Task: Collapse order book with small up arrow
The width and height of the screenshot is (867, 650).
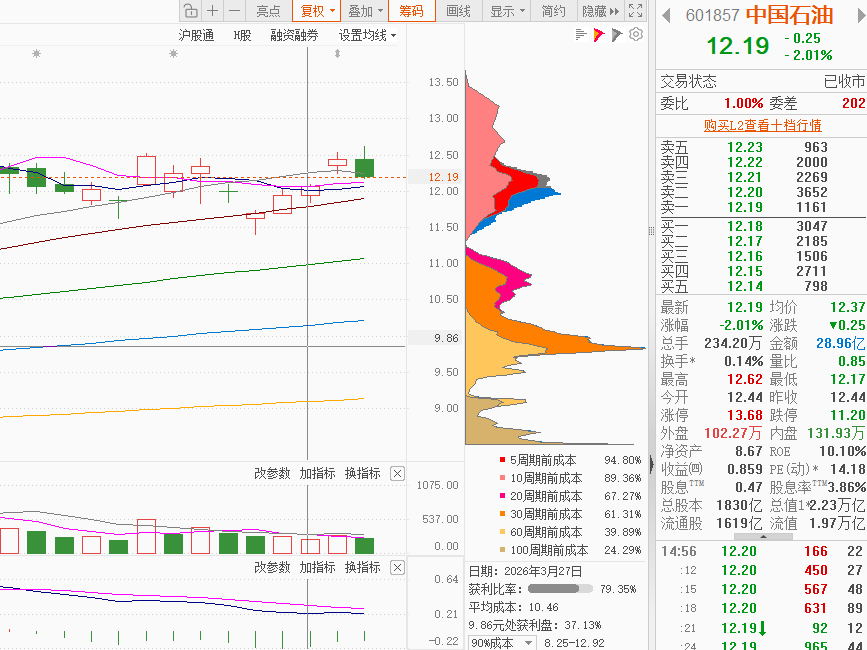Action: tap(763, 537)
